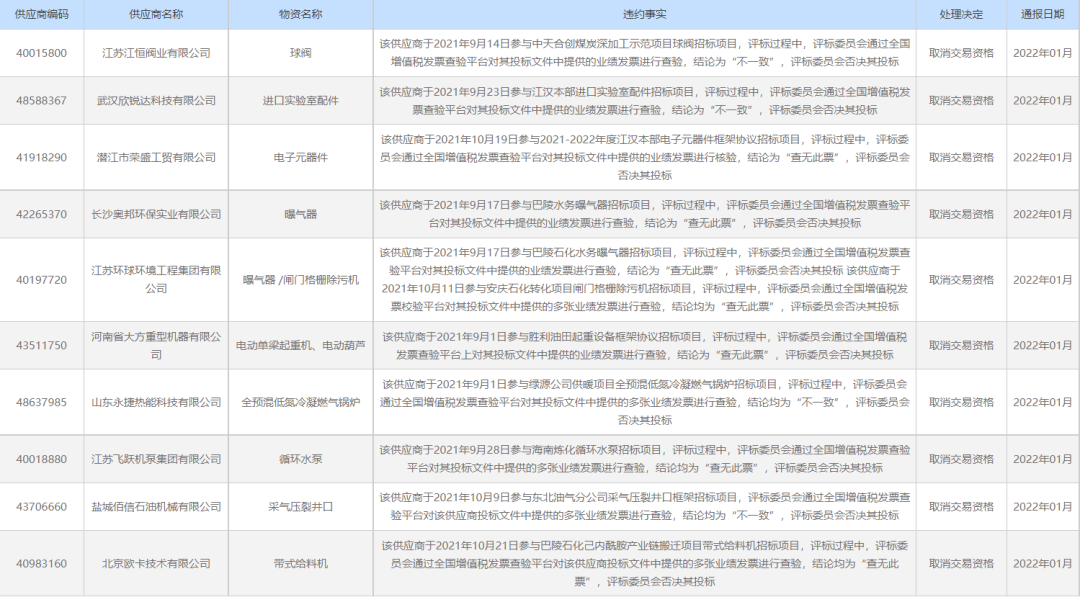
Task: Click the 供应商名称 column header
Action: click(x=157, y=14)
